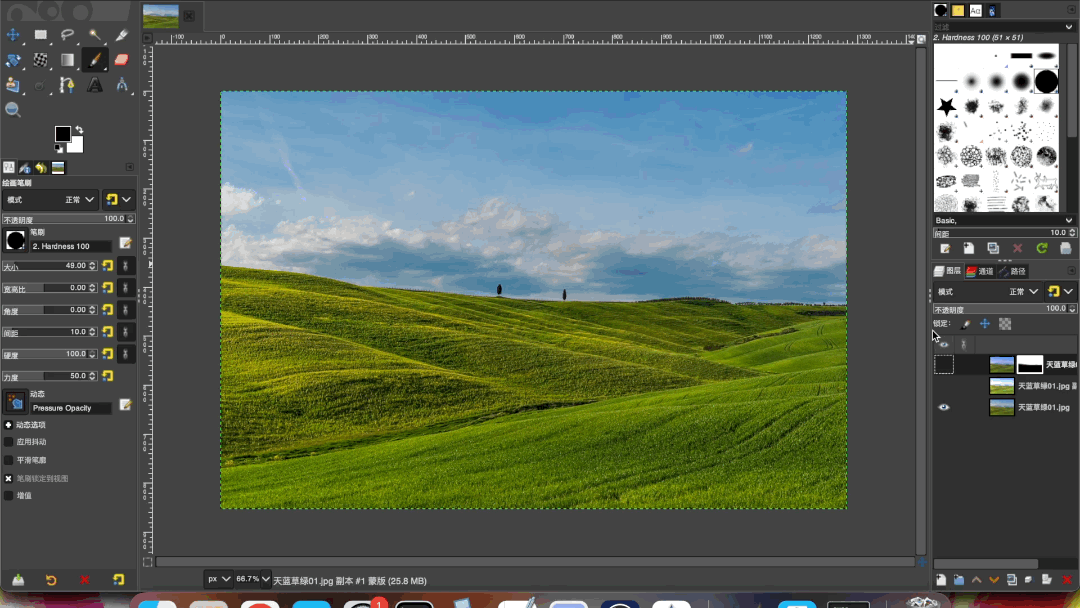Image resolution: width=1080 pixels, height=608 pixels.
Task: Select the Text tool
Action: 94,85
